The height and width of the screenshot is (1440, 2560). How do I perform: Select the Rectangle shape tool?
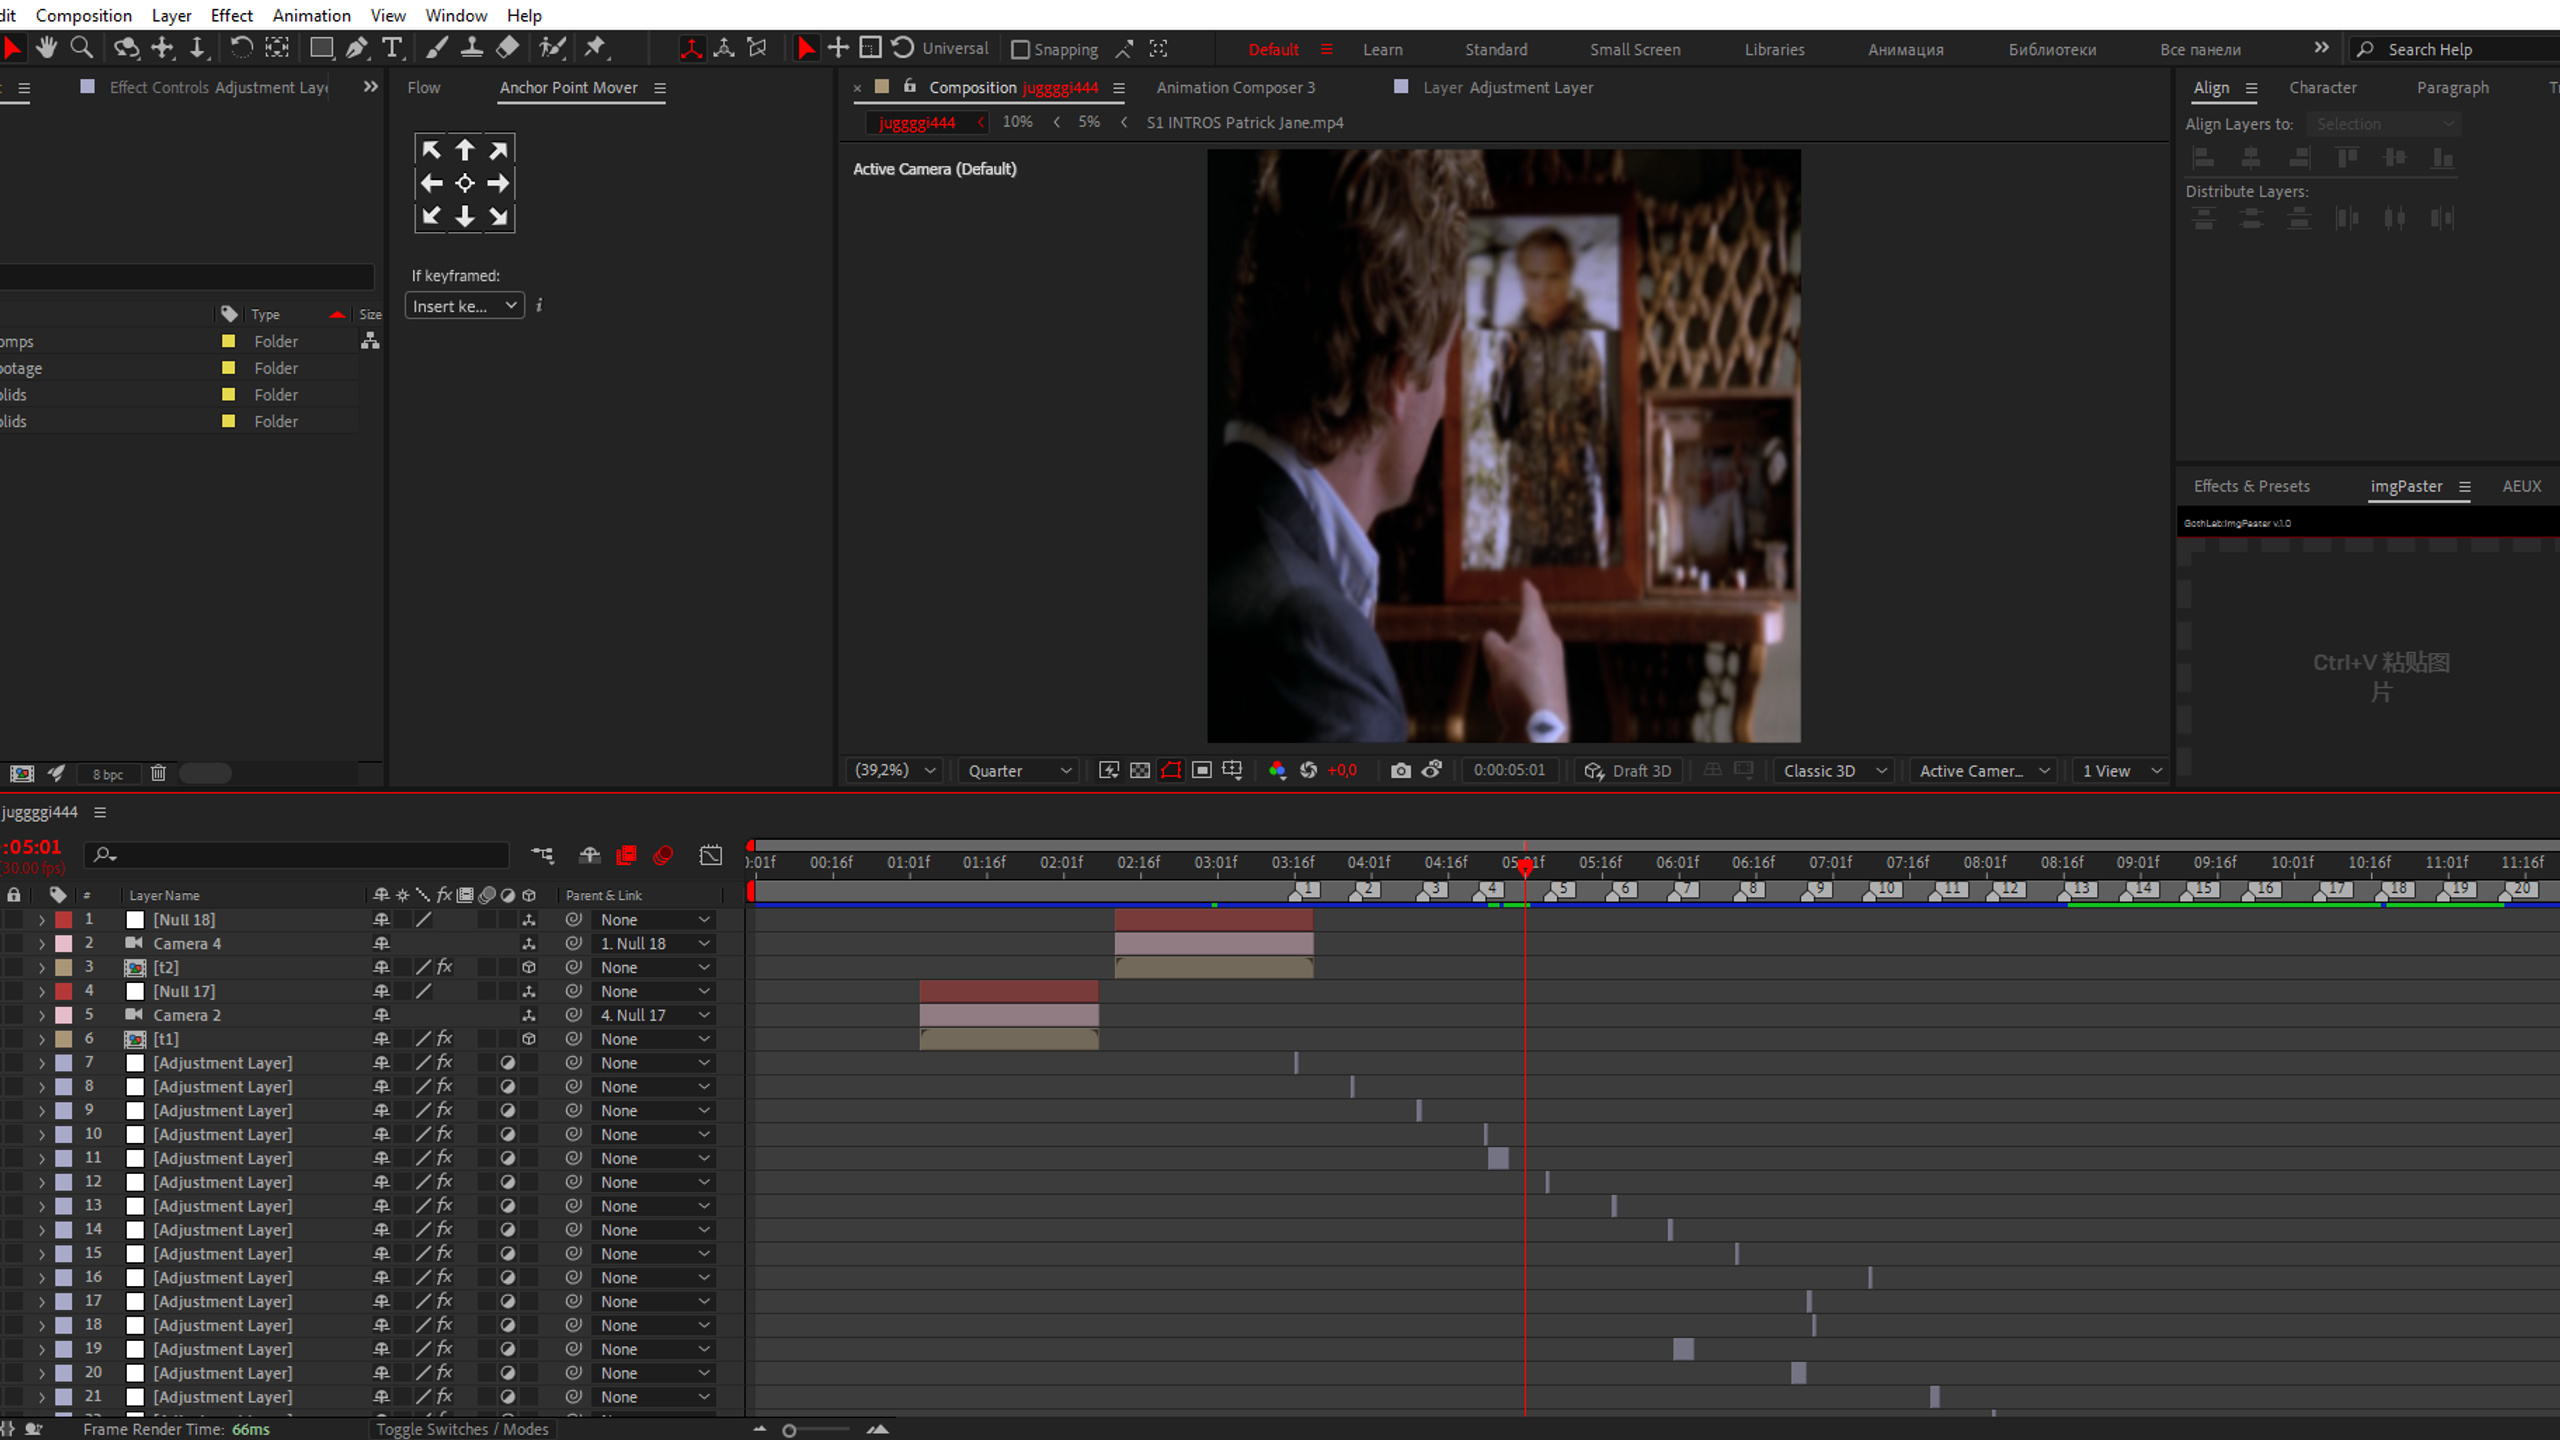(x=321, y=48)
